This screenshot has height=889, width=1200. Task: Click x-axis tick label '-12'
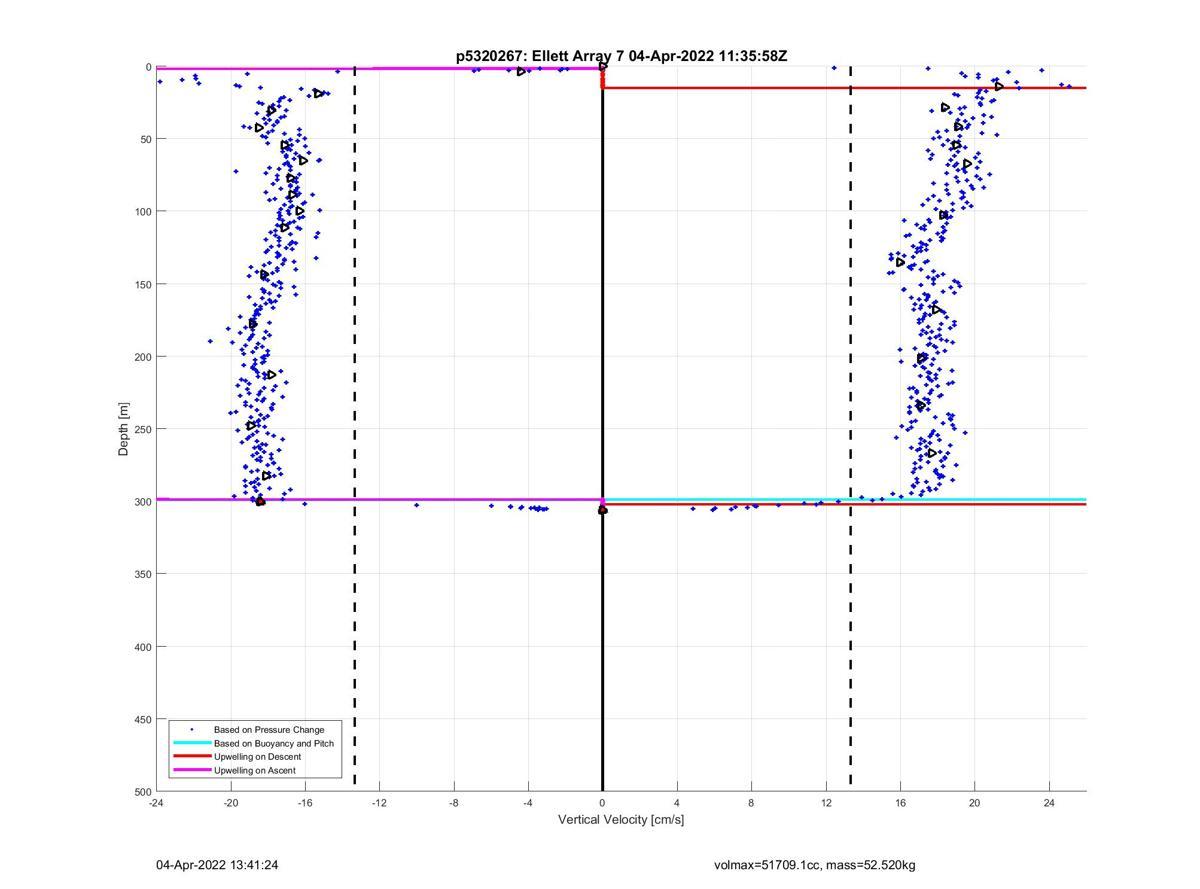coord(379,803)
